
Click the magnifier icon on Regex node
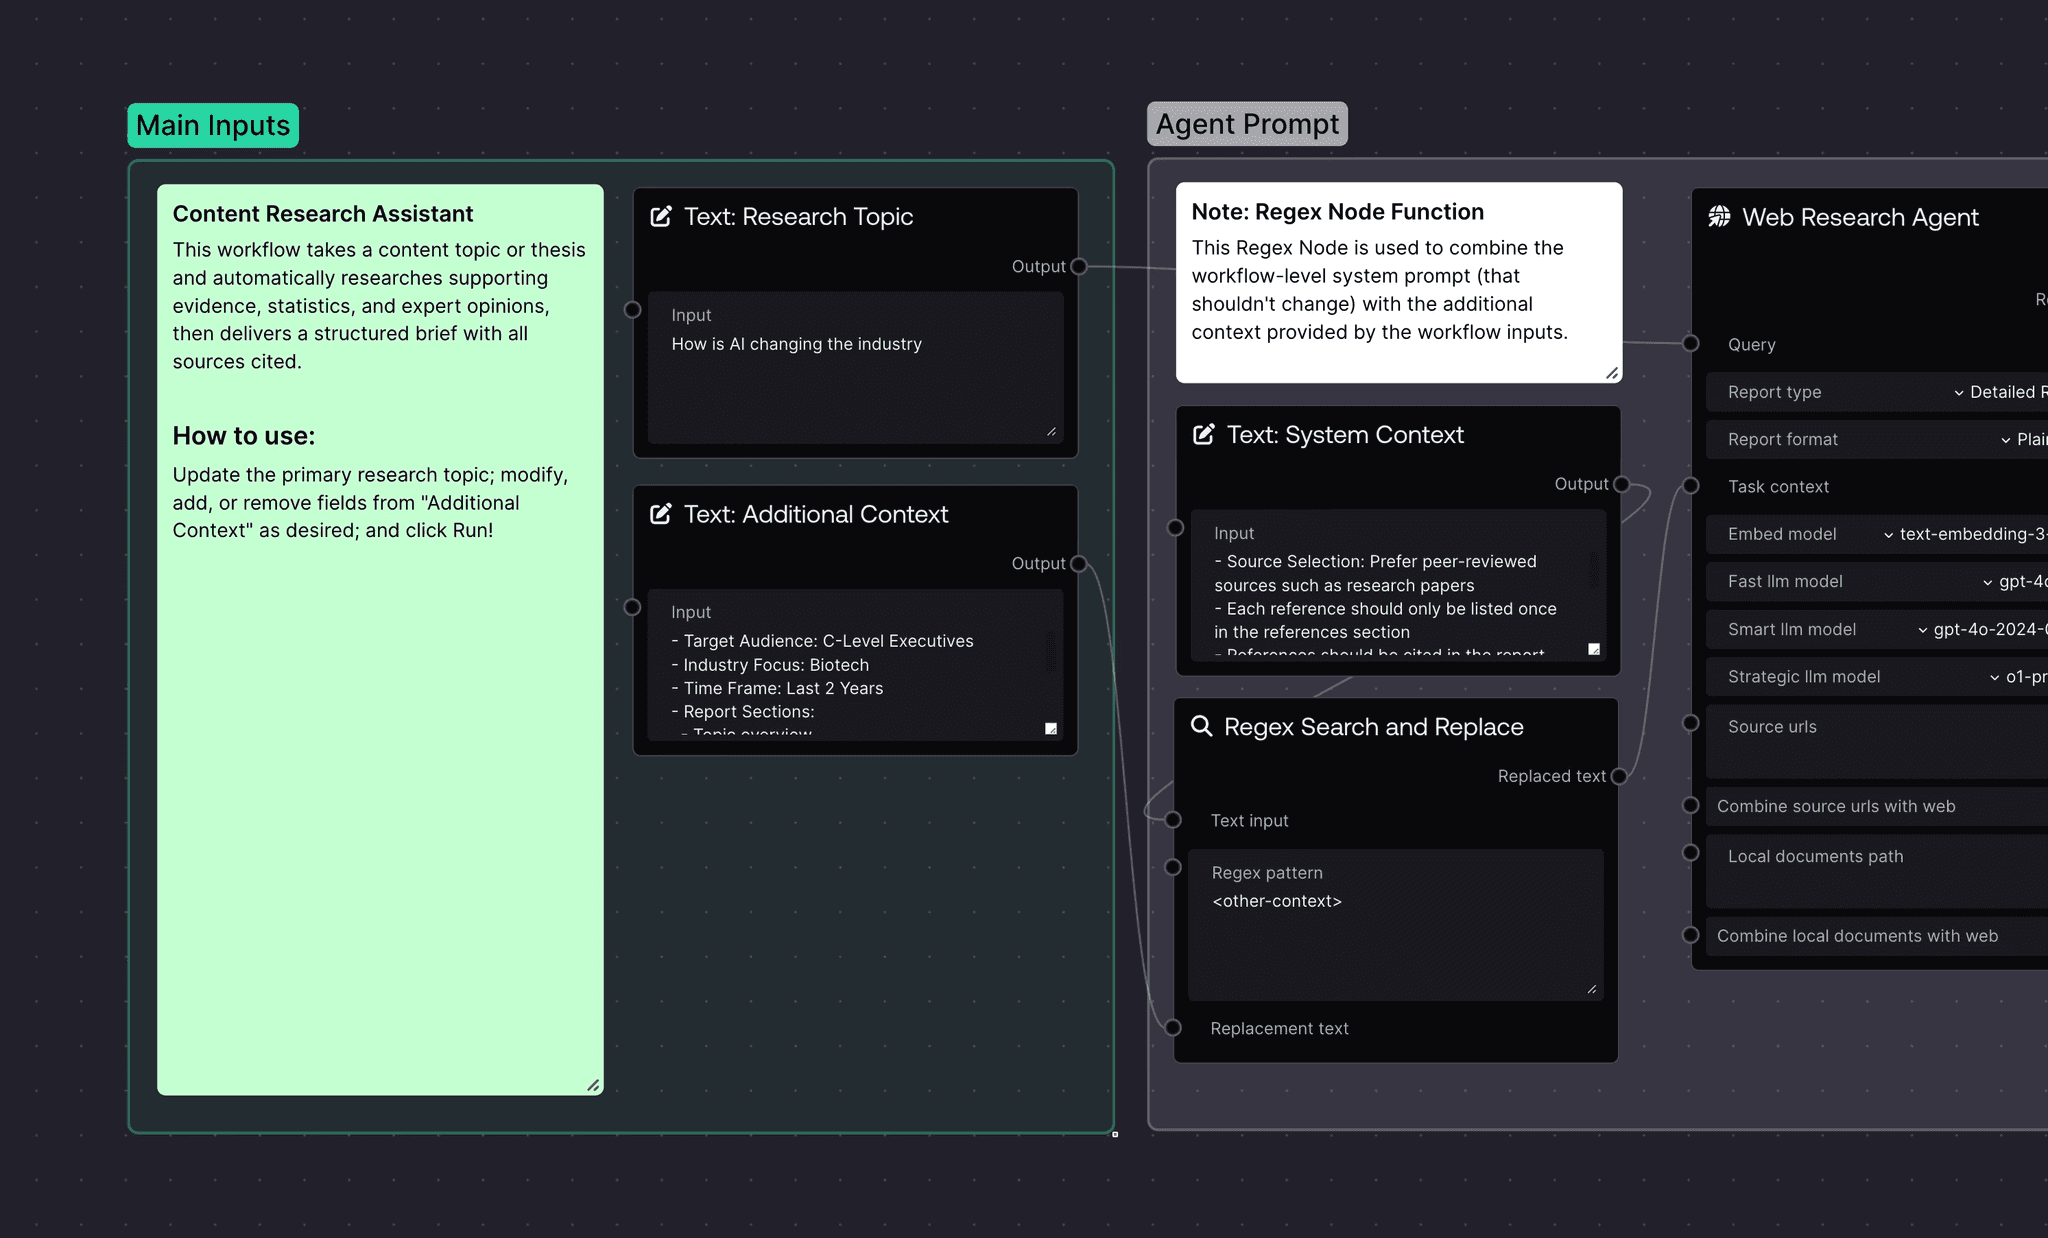coord(1201,726)
